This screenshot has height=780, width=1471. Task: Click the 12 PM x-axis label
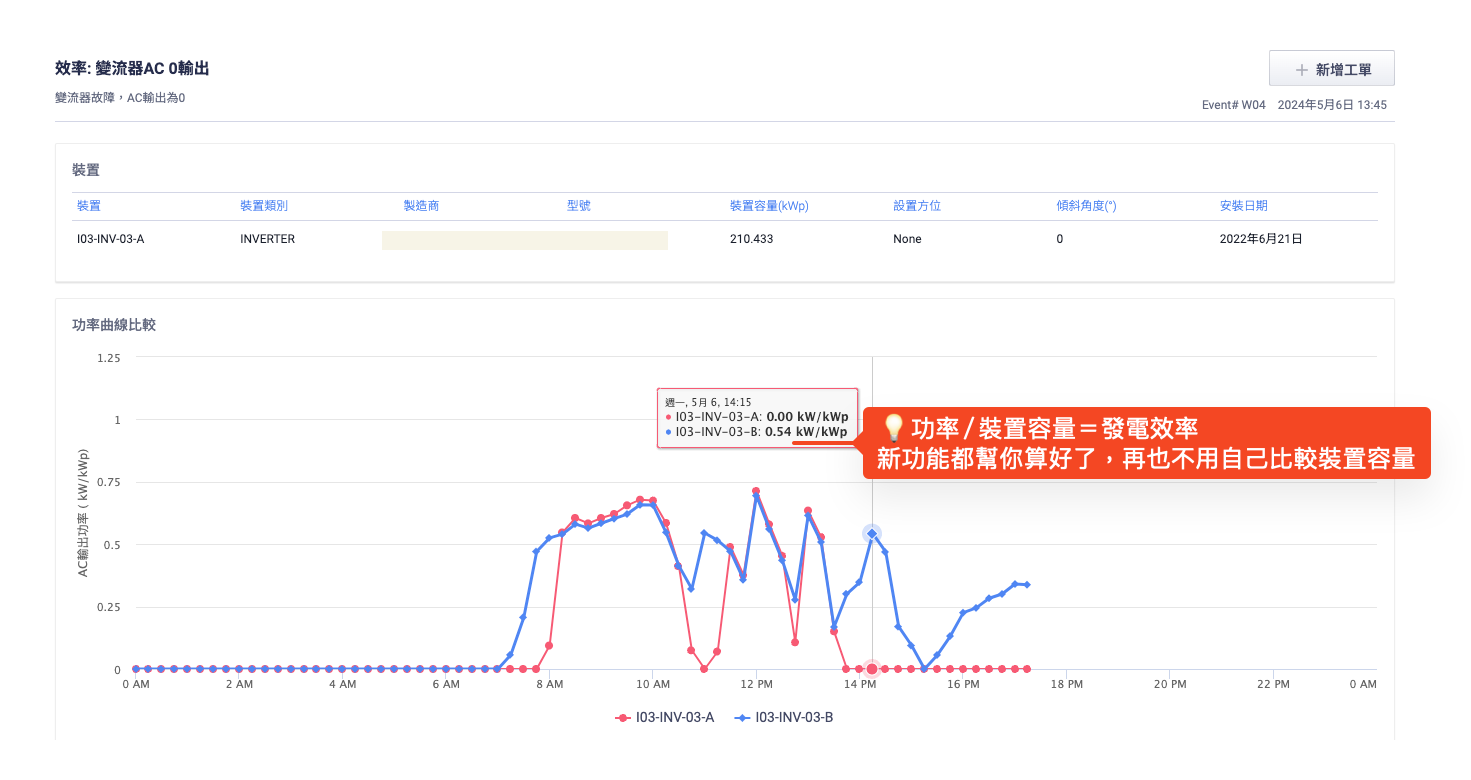(x=756, y=685)
